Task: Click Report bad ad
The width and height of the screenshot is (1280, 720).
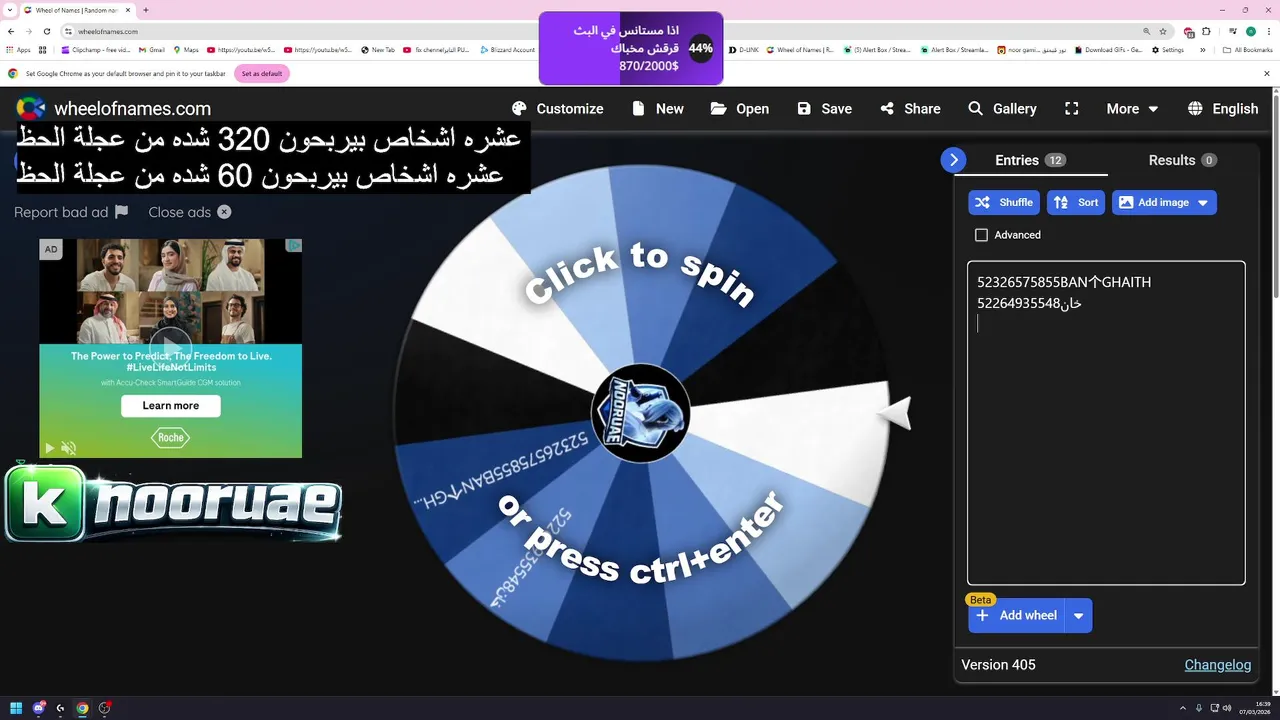Action: point(71,212)
